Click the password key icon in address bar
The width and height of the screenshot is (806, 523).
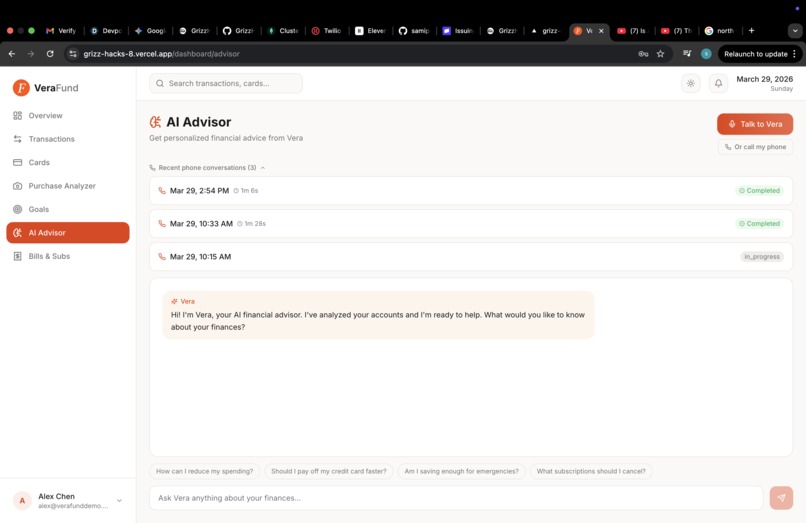643,53
